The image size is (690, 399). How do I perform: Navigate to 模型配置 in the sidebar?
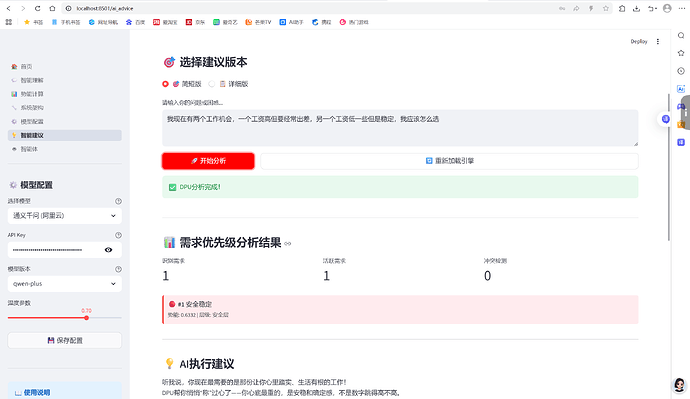[x=65, y=121]
